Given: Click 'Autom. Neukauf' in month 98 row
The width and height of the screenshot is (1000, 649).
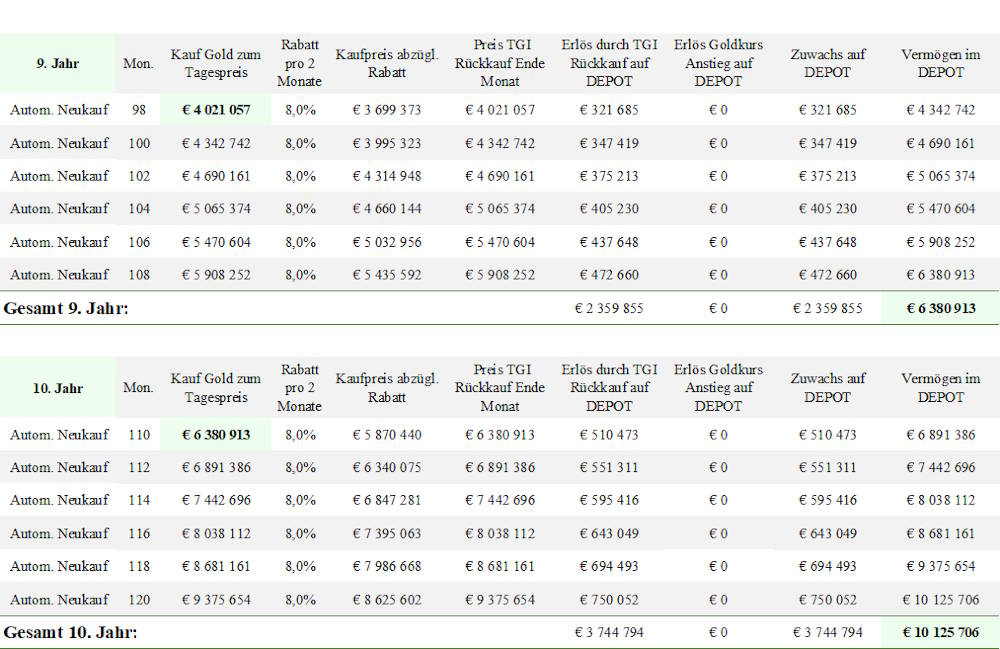Looking at the screenshot, I should 59,110.
